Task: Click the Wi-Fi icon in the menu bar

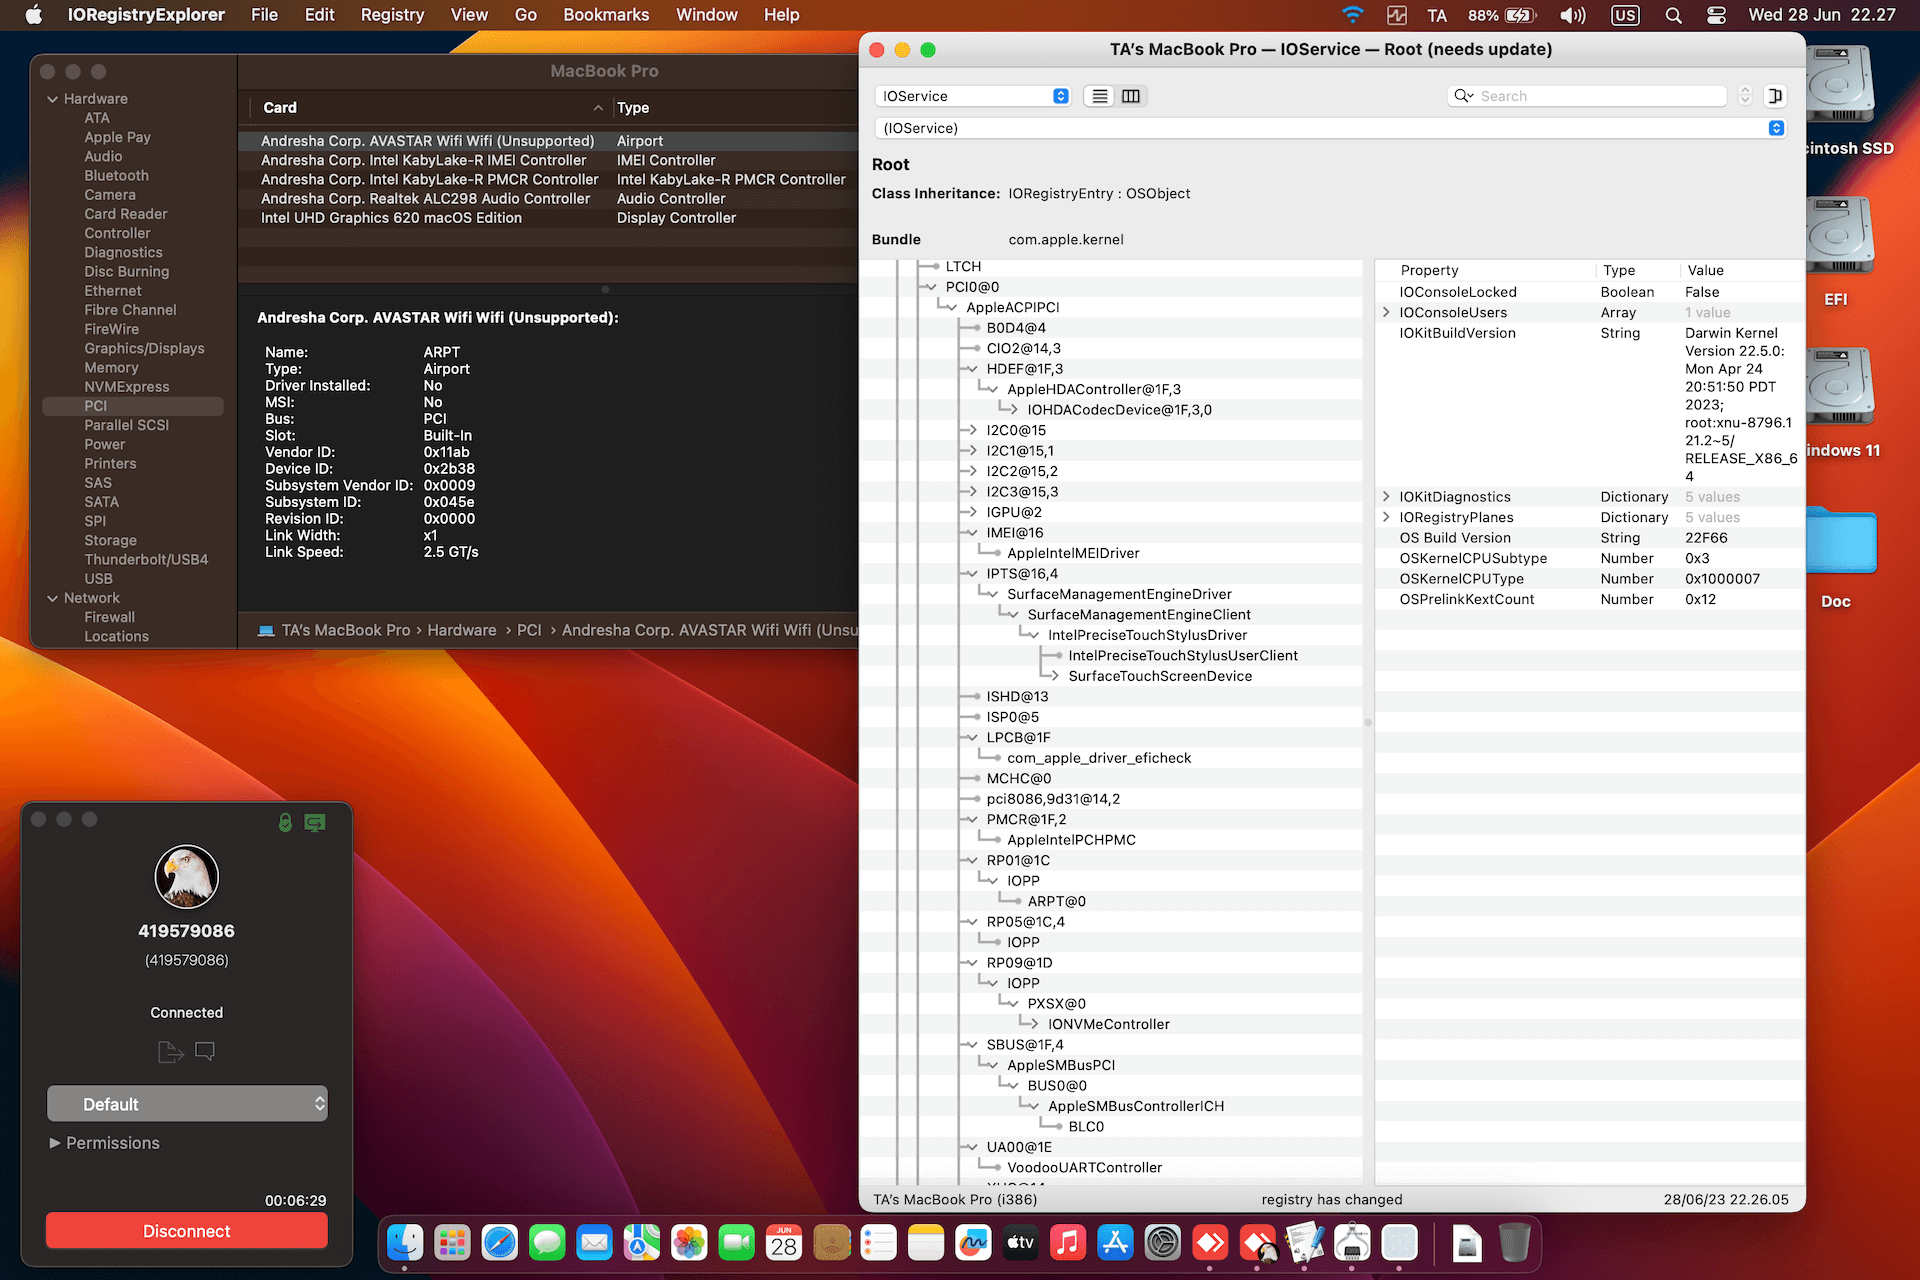Action: [1352, 15]
